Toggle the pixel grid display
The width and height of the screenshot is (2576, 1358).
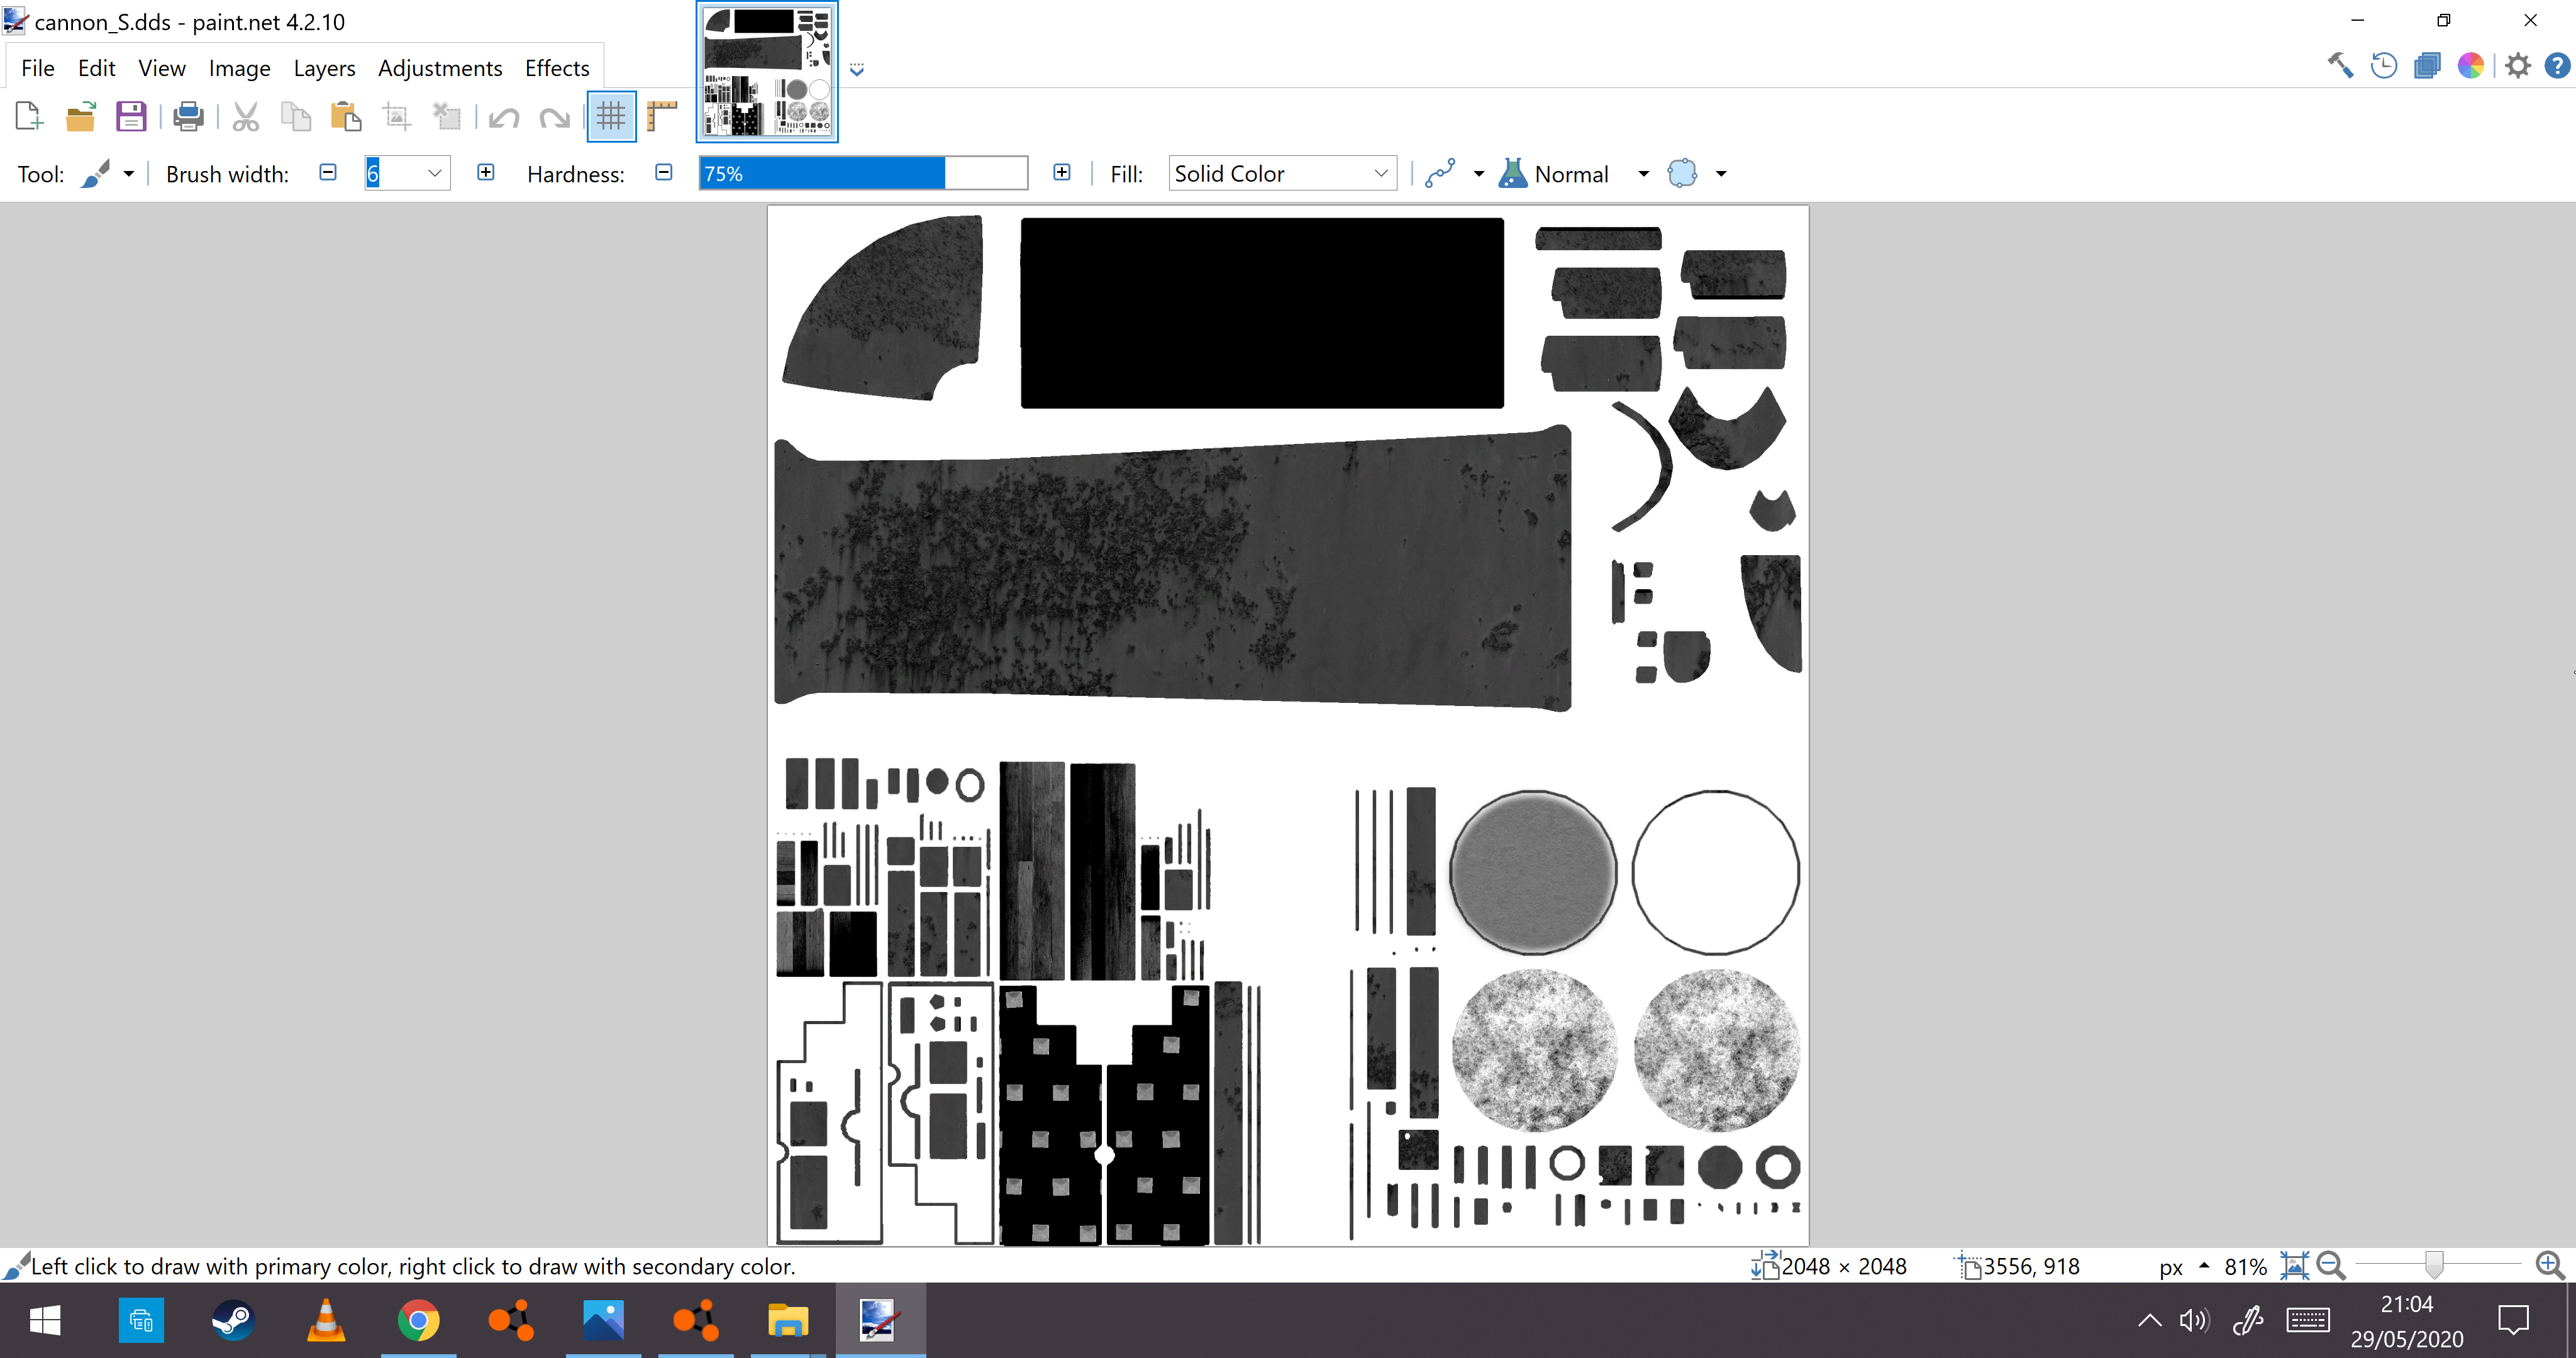click(x=611, y=117)
